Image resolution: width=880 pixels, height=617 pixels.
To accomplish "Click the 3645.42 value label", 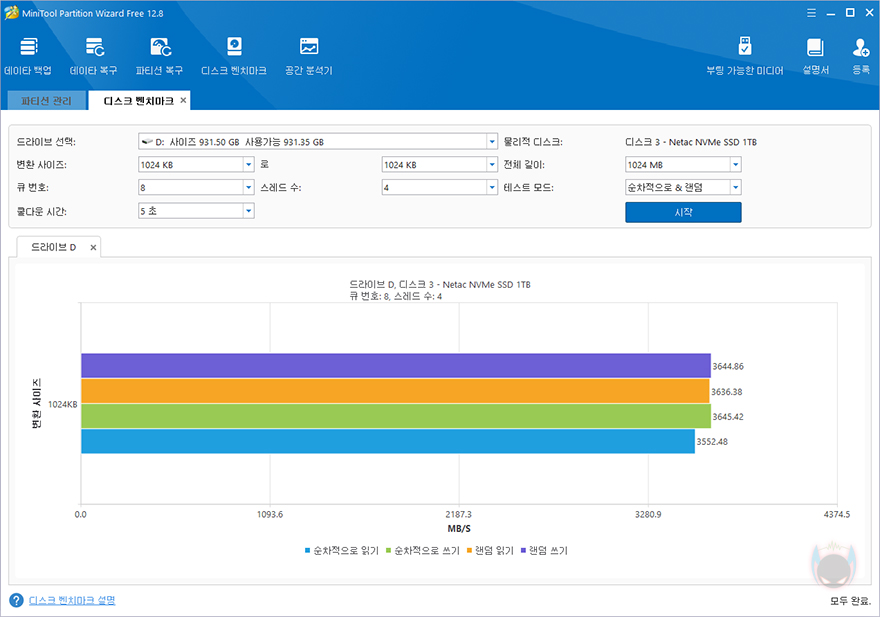I will [728, 417].
